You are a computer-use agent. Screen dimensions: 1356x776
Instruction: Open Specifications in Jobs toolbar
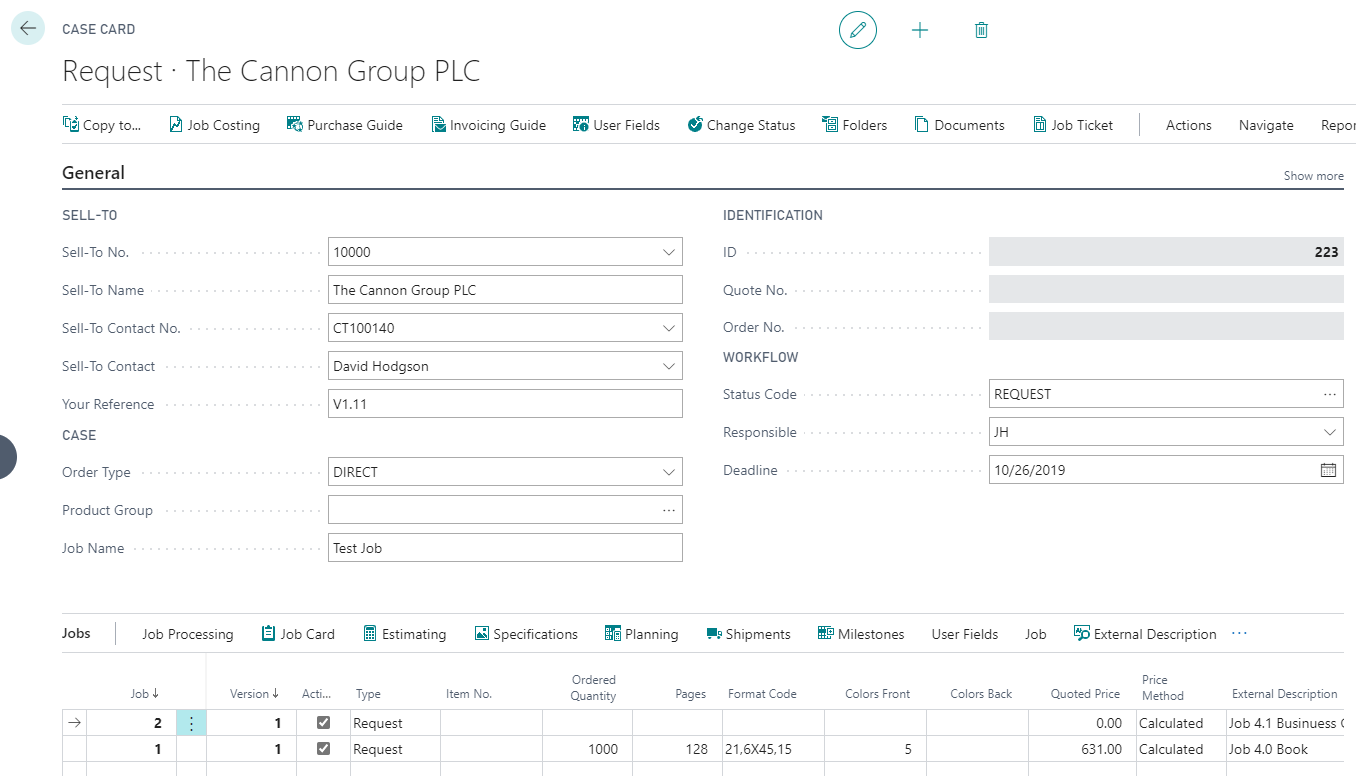[x=526, y=634]
